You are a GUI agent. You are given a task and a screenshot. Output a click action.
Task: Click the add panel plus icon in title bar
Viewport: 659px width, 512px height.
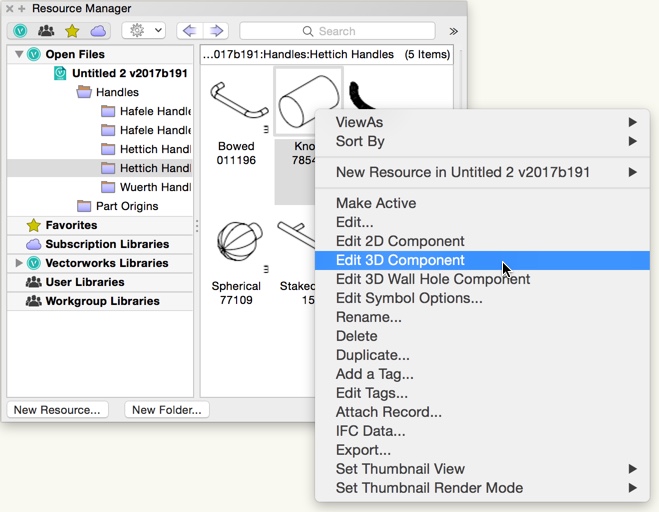coord(22,8)
